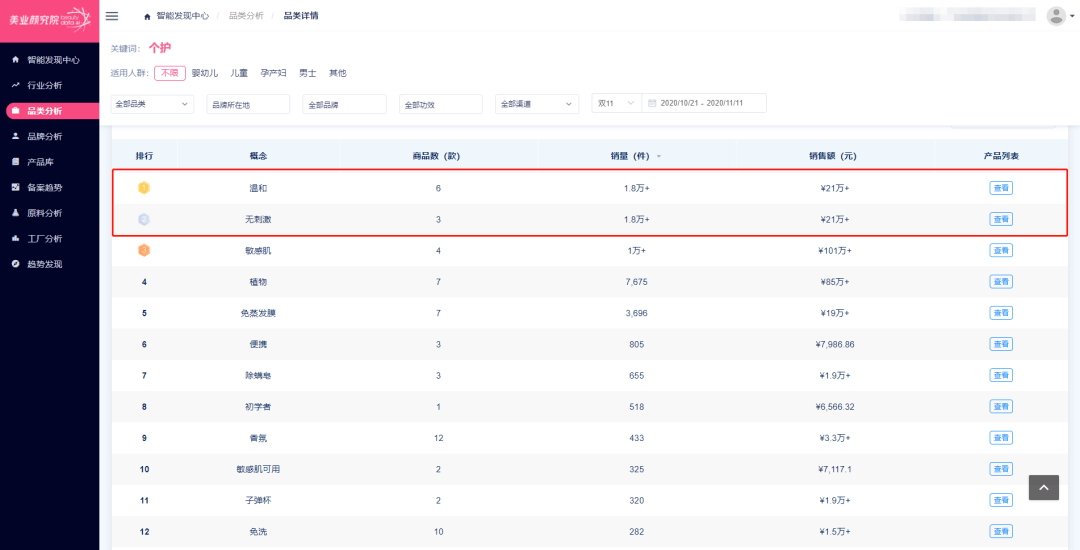Click 查看 button for 温和 row
The width and height of the screenshot is (1080, 550).
coord(1001,188)
